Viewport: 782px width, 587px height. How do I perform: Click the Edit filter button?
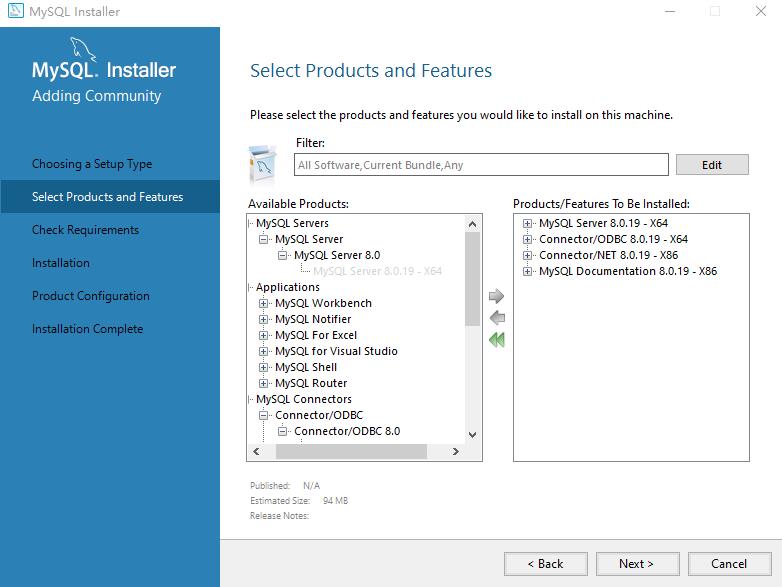[712, 165]
